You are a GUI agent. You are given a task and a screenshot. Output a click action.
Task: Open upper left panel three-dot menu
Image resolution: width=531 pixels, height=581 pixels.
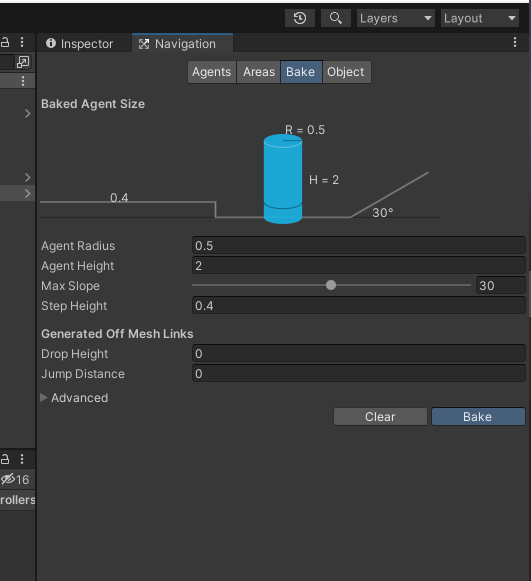[22, 42]
